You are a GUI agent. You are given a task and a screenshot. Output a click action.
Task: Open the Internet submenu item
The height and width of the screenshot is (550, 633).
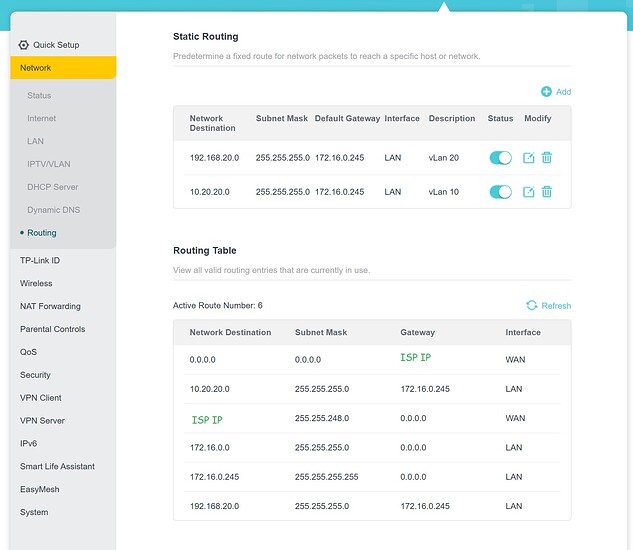click(x=42, y=118)
